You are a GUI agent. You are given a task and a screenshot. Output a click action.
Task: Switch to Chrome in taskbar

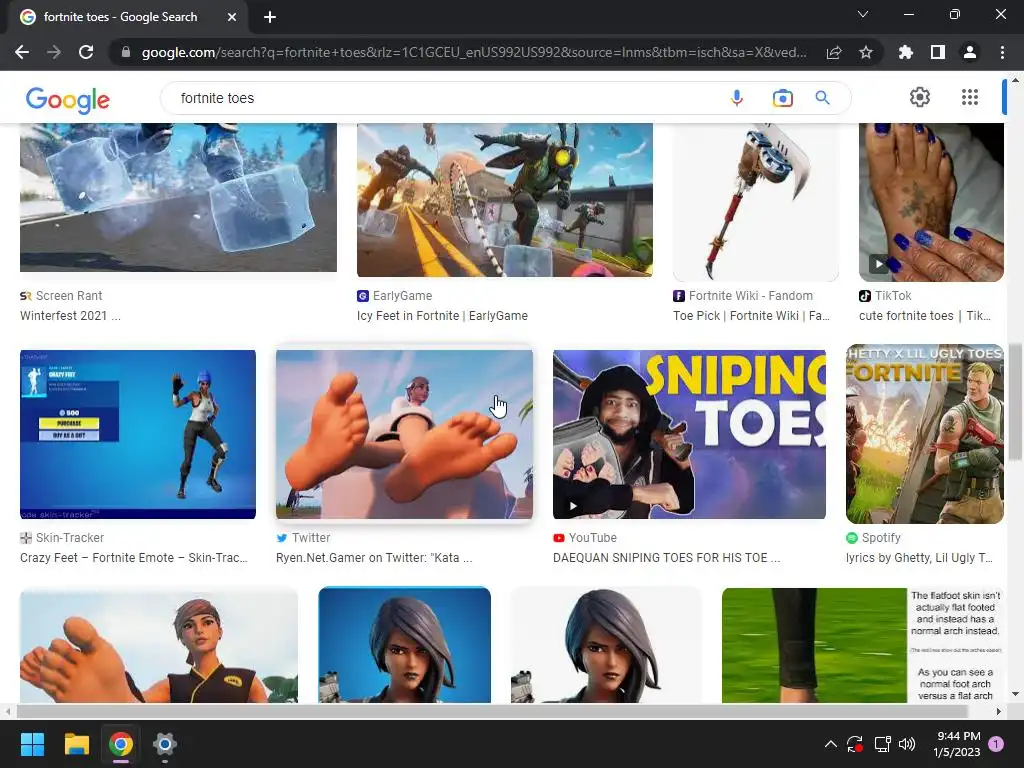click(121, 744)
